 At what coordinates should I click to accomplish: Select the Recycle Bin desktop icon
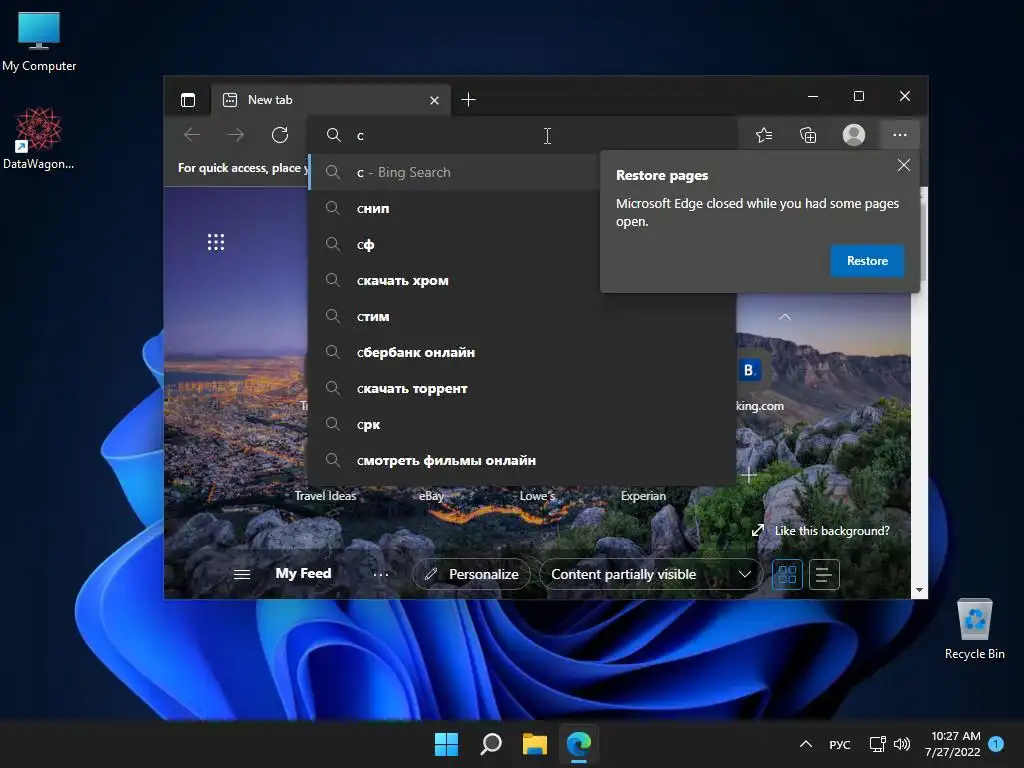tap(974, 629)
